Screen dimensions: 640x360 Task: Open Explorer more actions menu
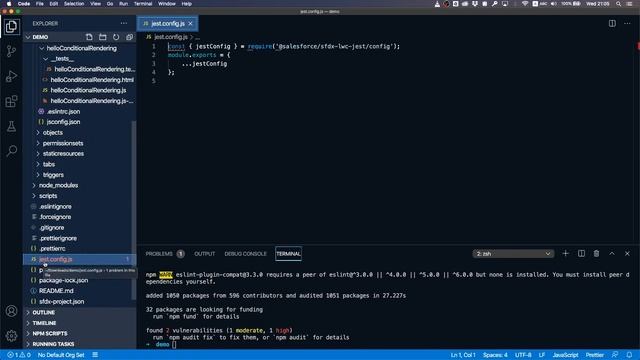pyautogui.click(x=124, y=23)
